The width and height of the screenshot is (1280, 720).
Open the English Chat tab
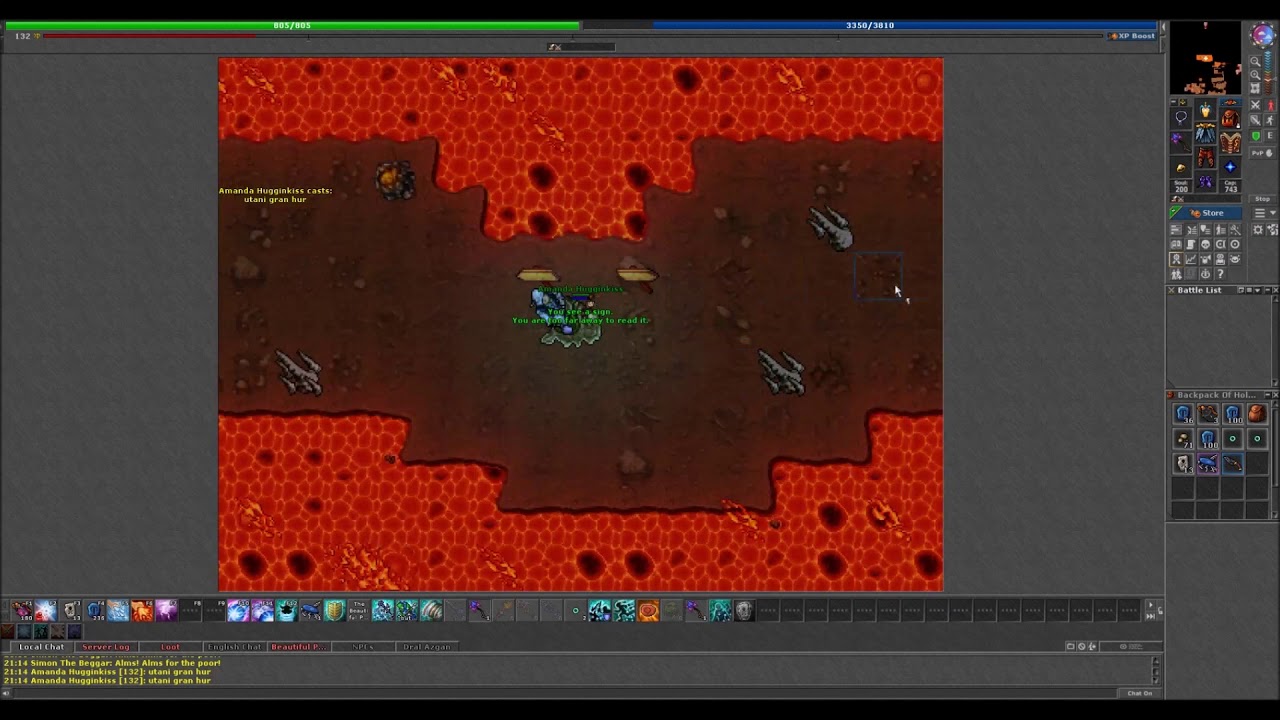click(235, 647)
